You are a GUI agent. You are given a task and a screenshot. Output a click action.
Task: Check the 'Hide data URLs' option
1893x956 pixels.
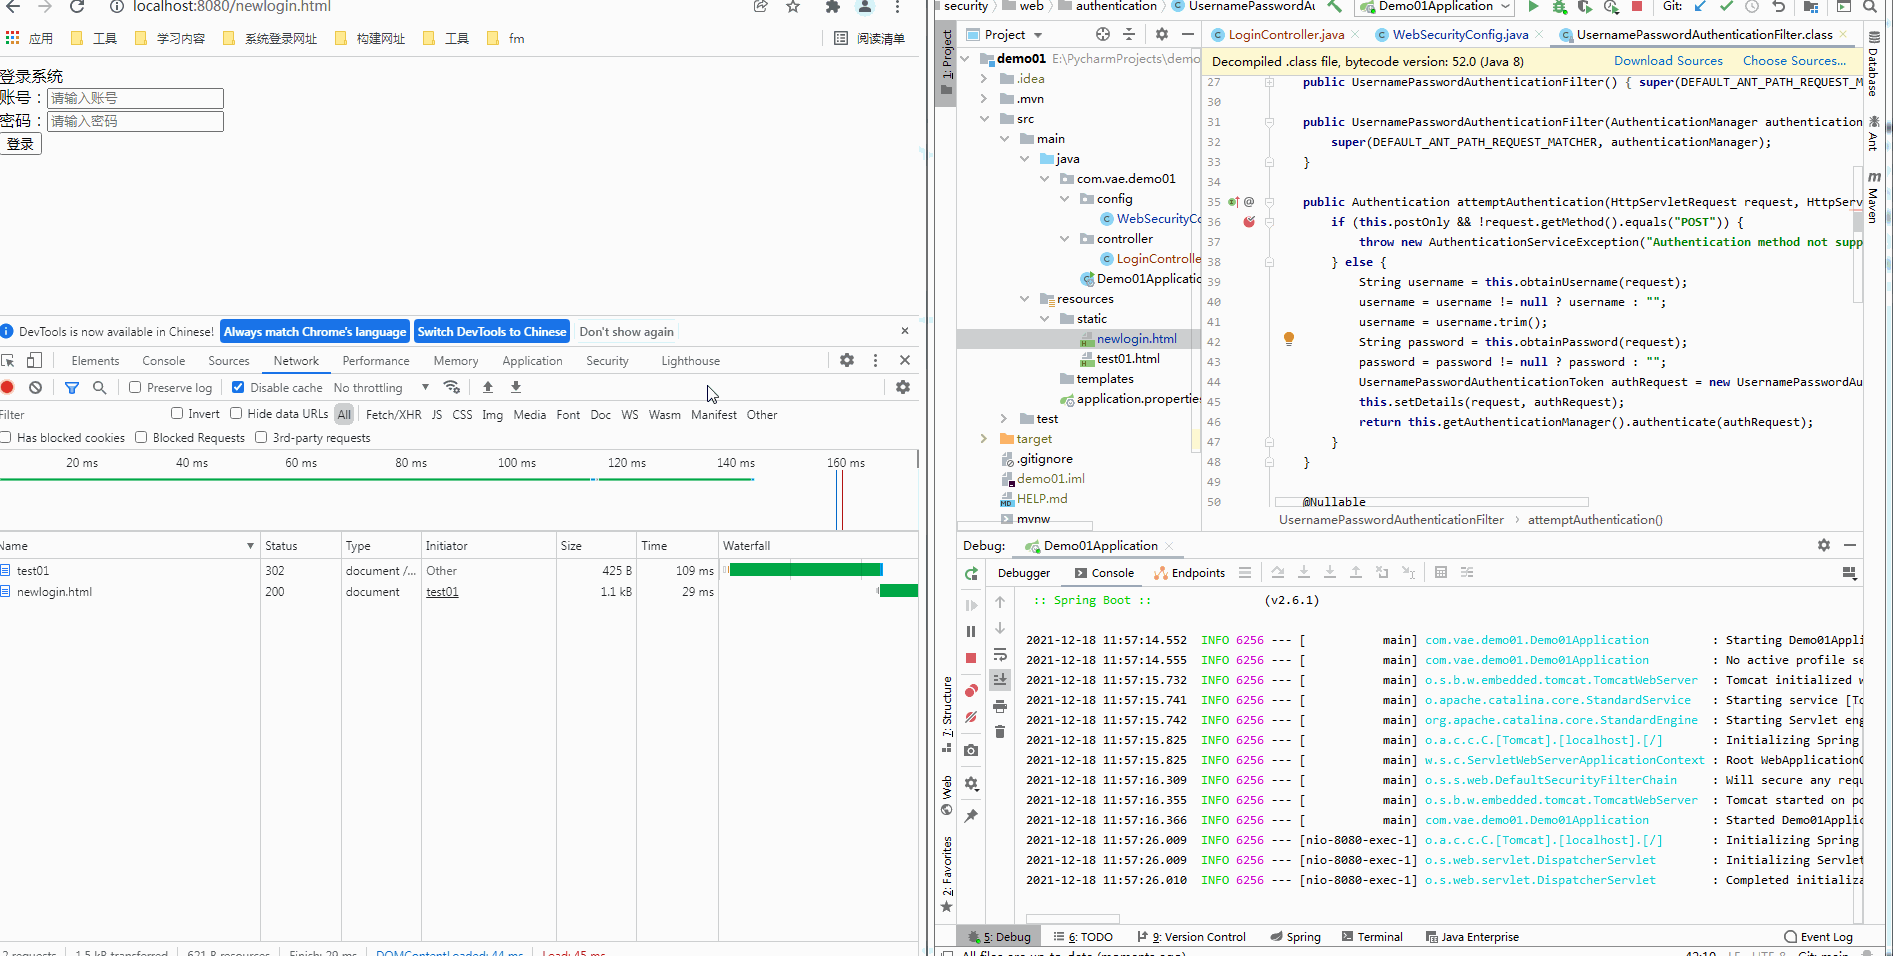click(235, 413)
